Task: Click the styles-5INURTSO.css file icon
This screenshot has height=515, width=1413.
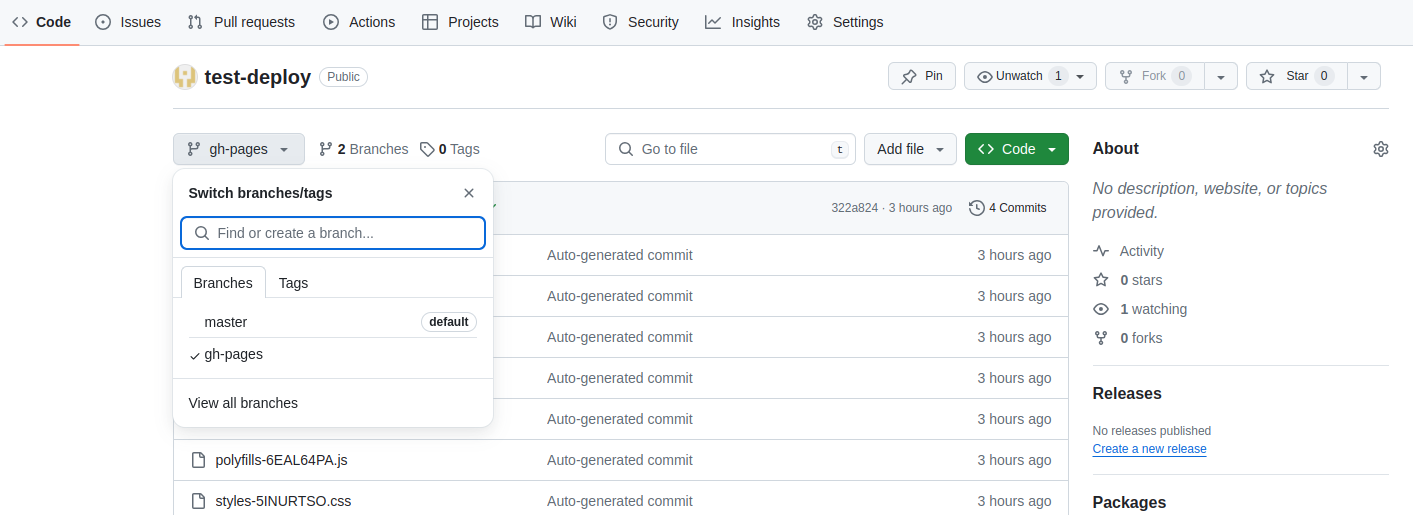Action: (x=198, y=501)
